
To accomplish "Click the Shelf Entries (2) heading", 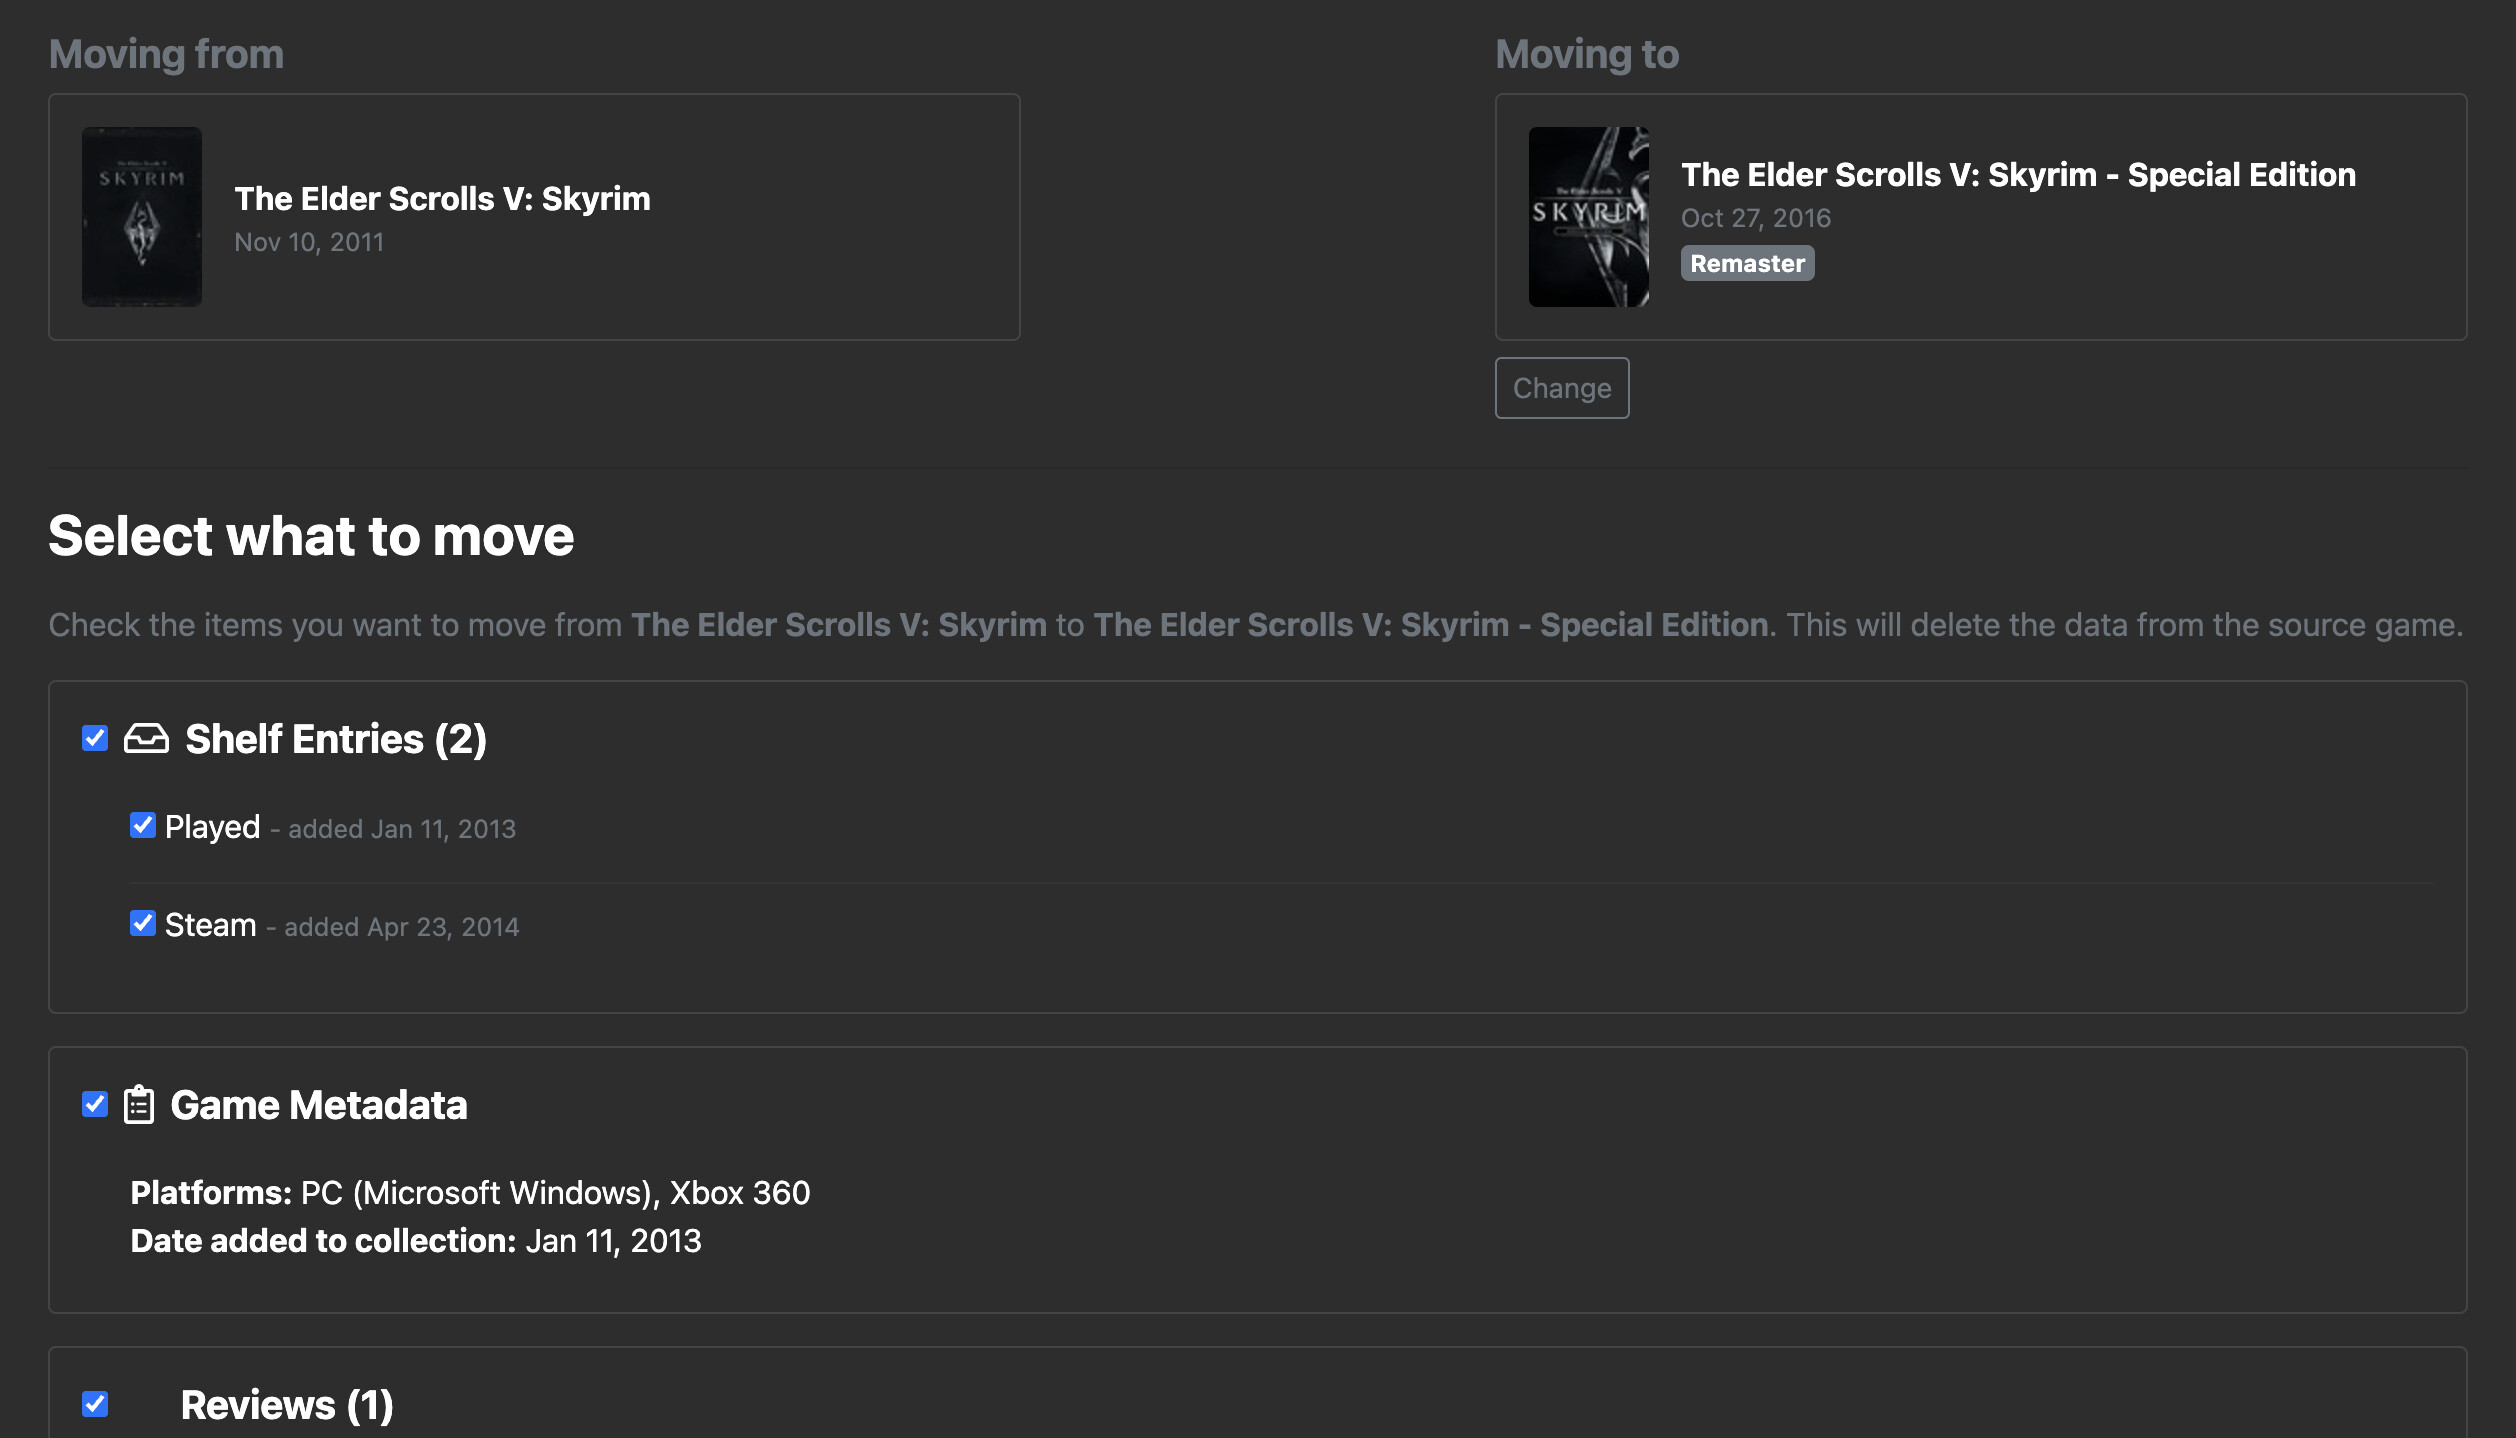I will [x=336, y=739].
